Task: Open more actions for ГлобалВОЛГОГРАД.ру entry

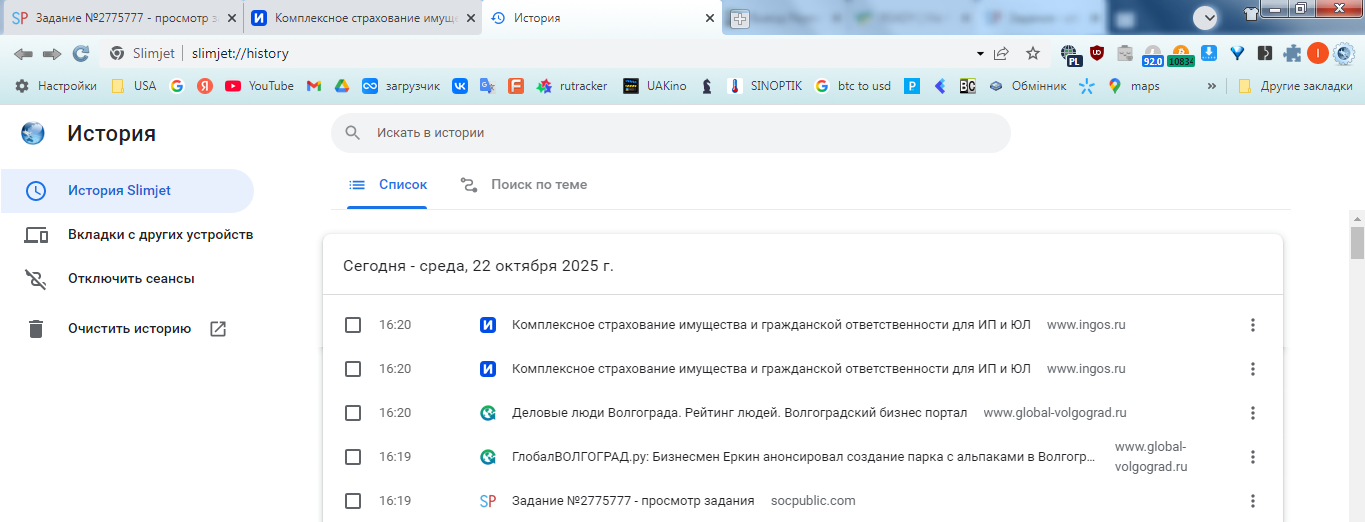Action: click(1253, 457)
